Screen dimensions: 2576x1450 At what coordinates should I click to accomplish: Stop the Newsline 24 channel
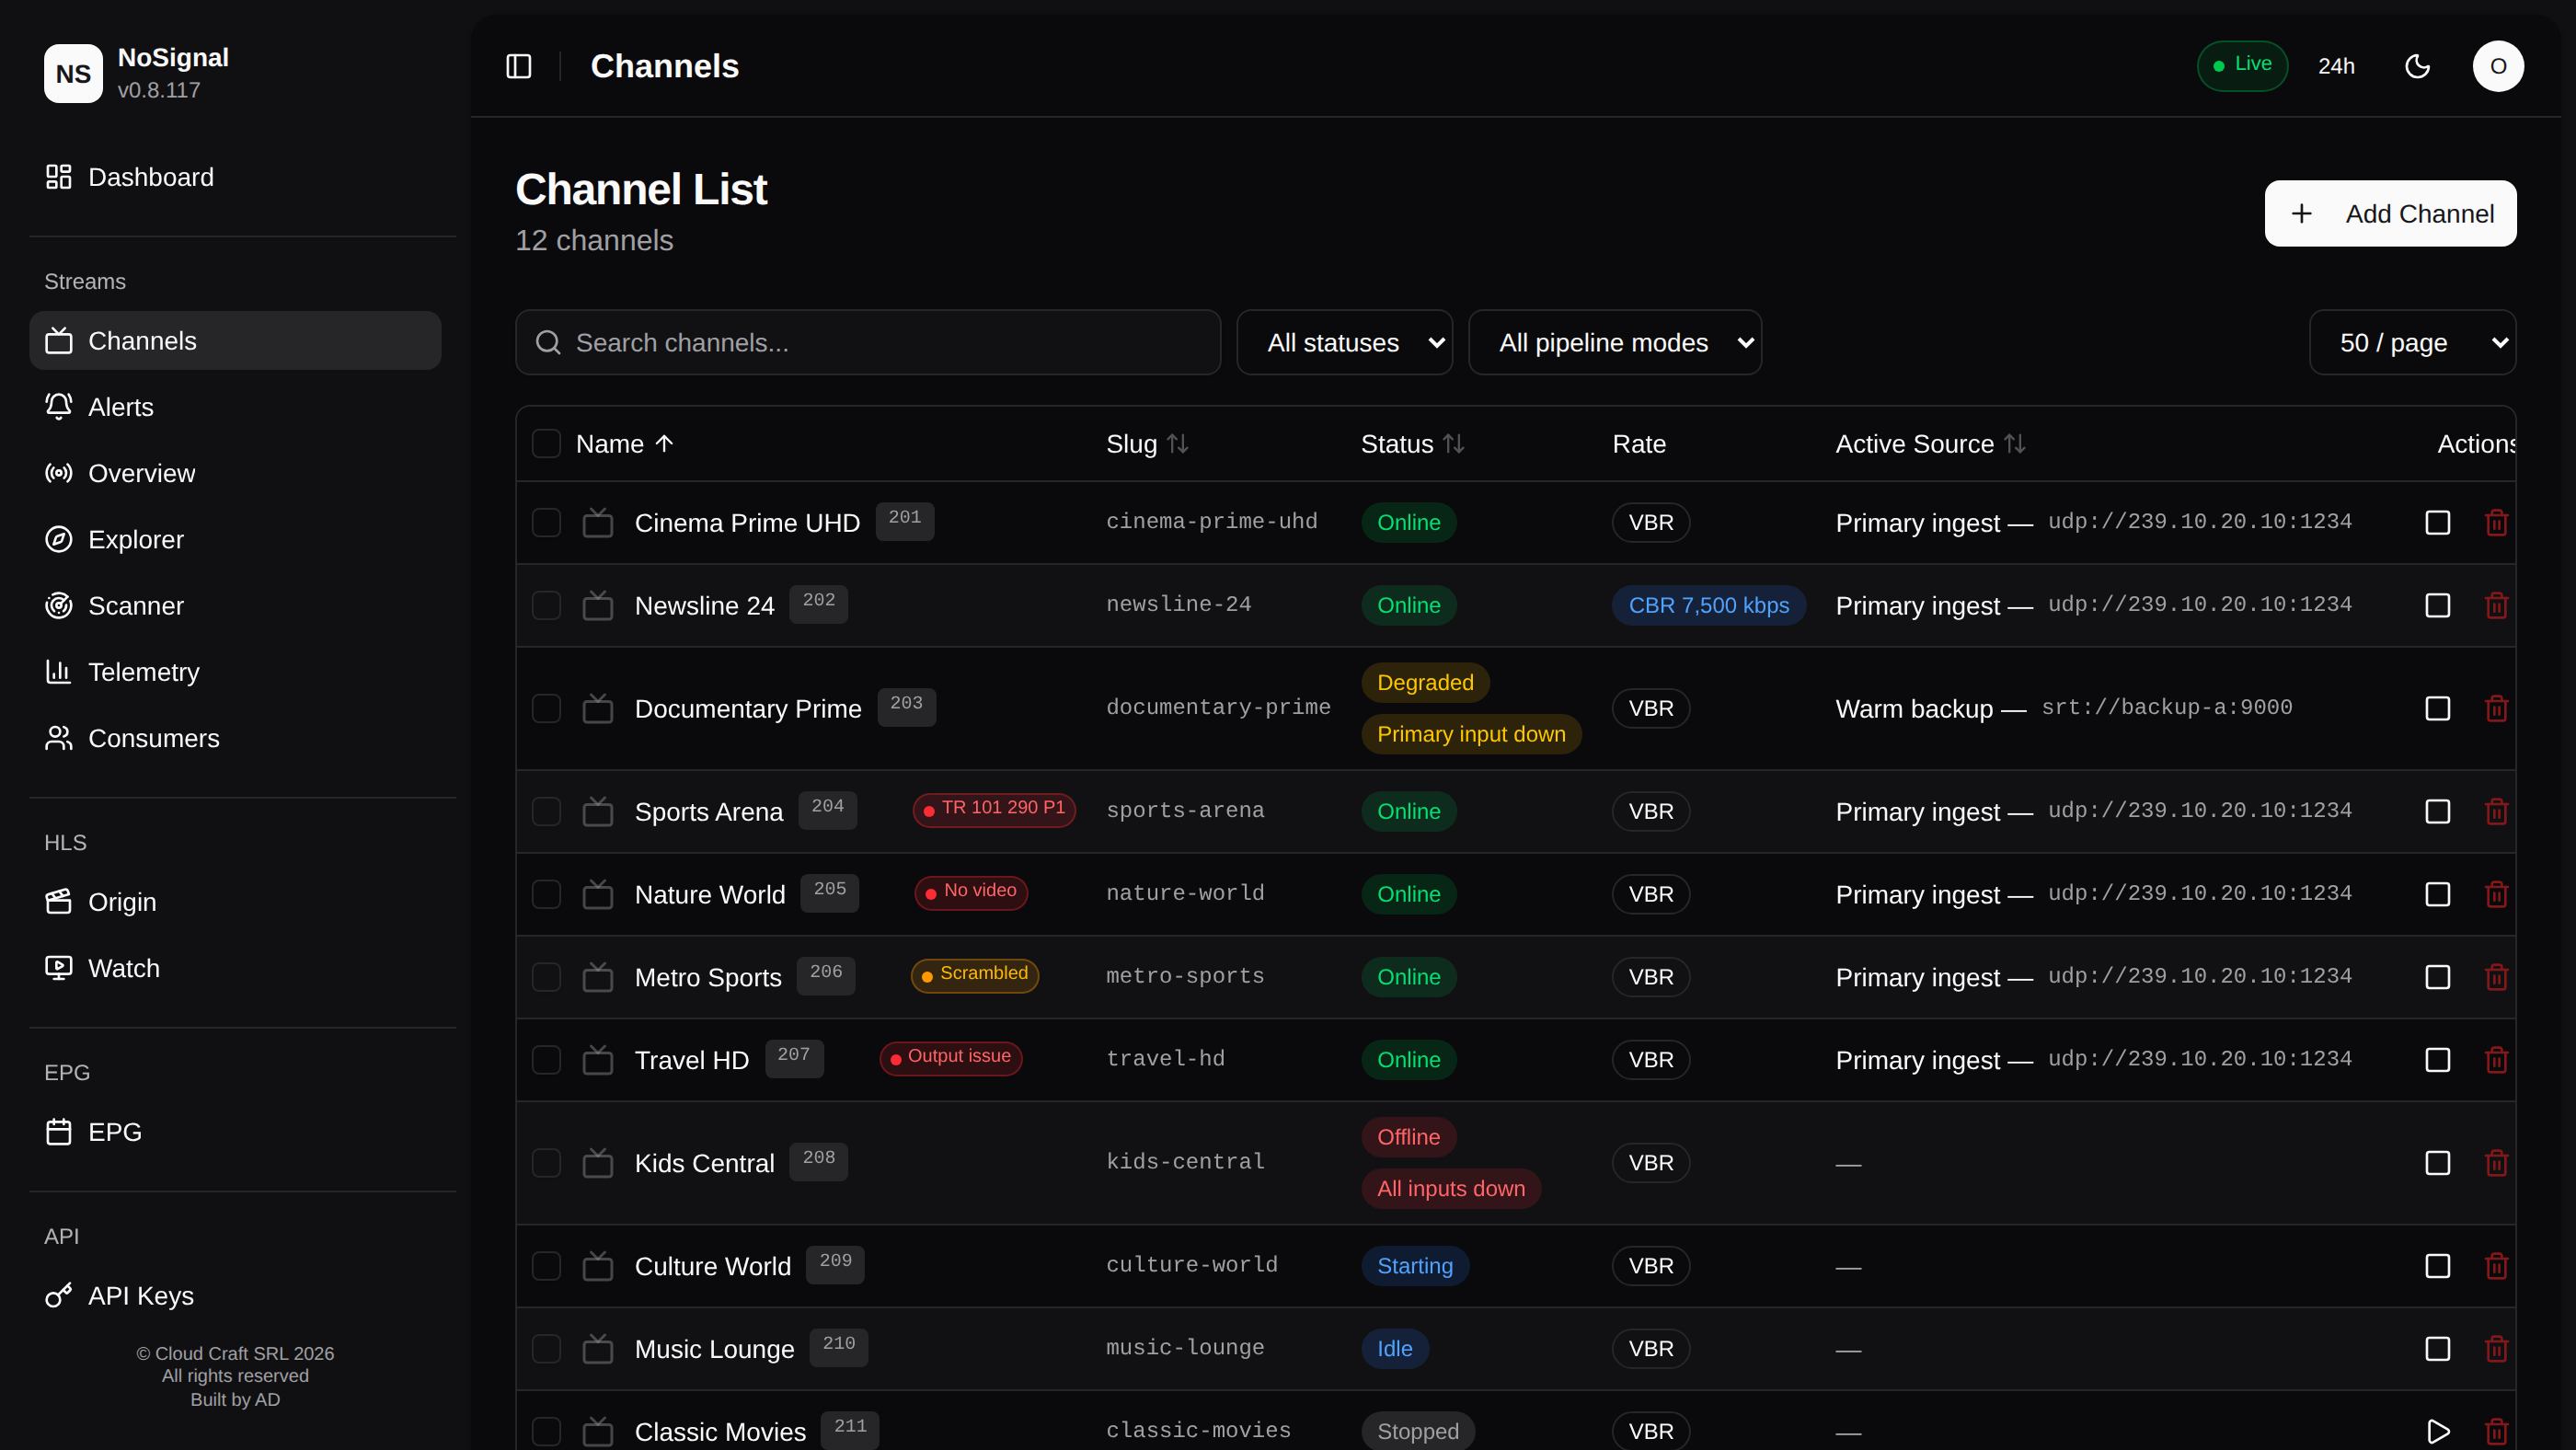[2437, 605]
